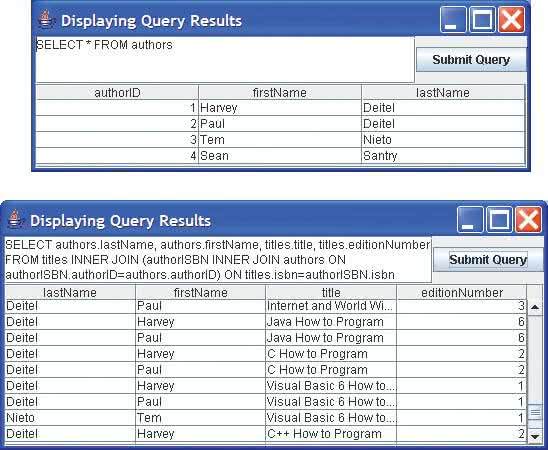Screen dimensions: 548x450
Task: Select the top table's lastName column header
Action: tap(443, 93)
